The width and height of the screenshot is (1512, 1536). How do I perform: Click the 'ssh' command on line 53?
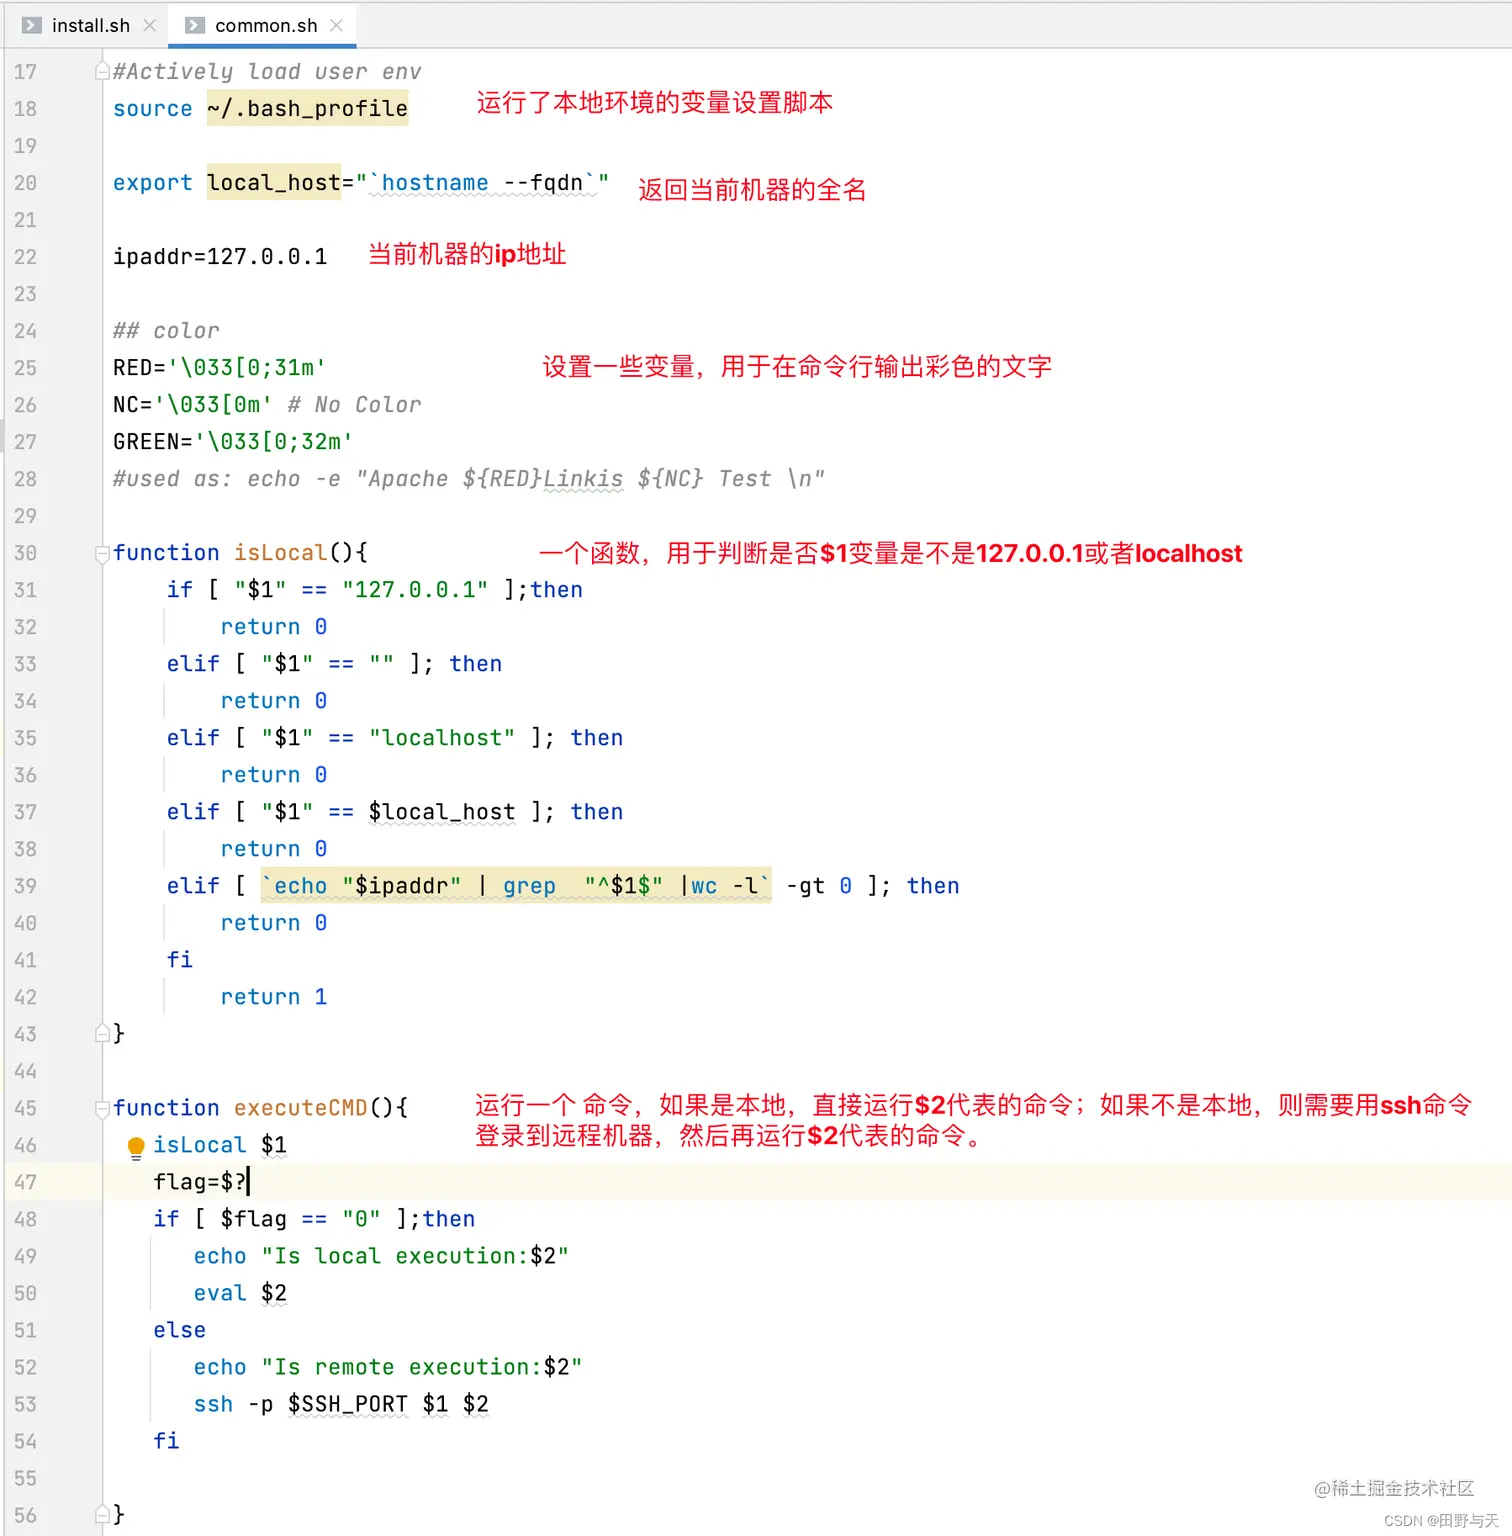click(x=213, y=1403)
